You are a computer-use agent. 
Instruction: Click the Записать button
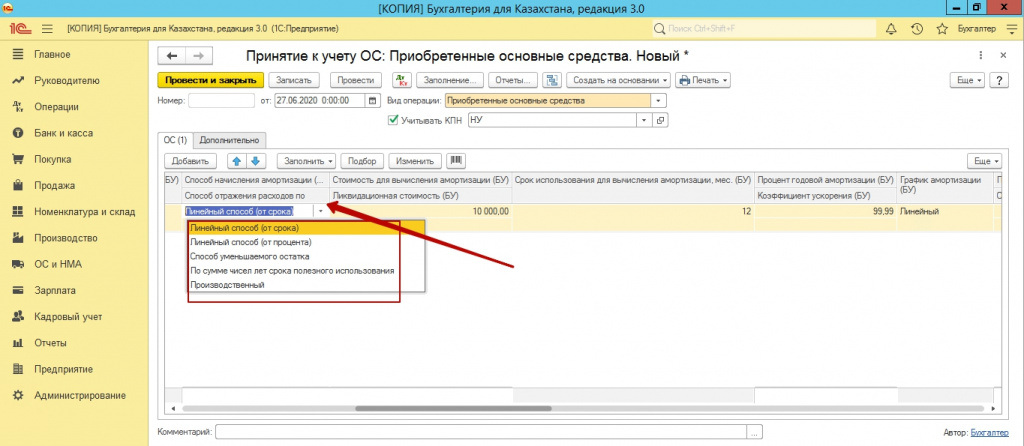[294, 80]
